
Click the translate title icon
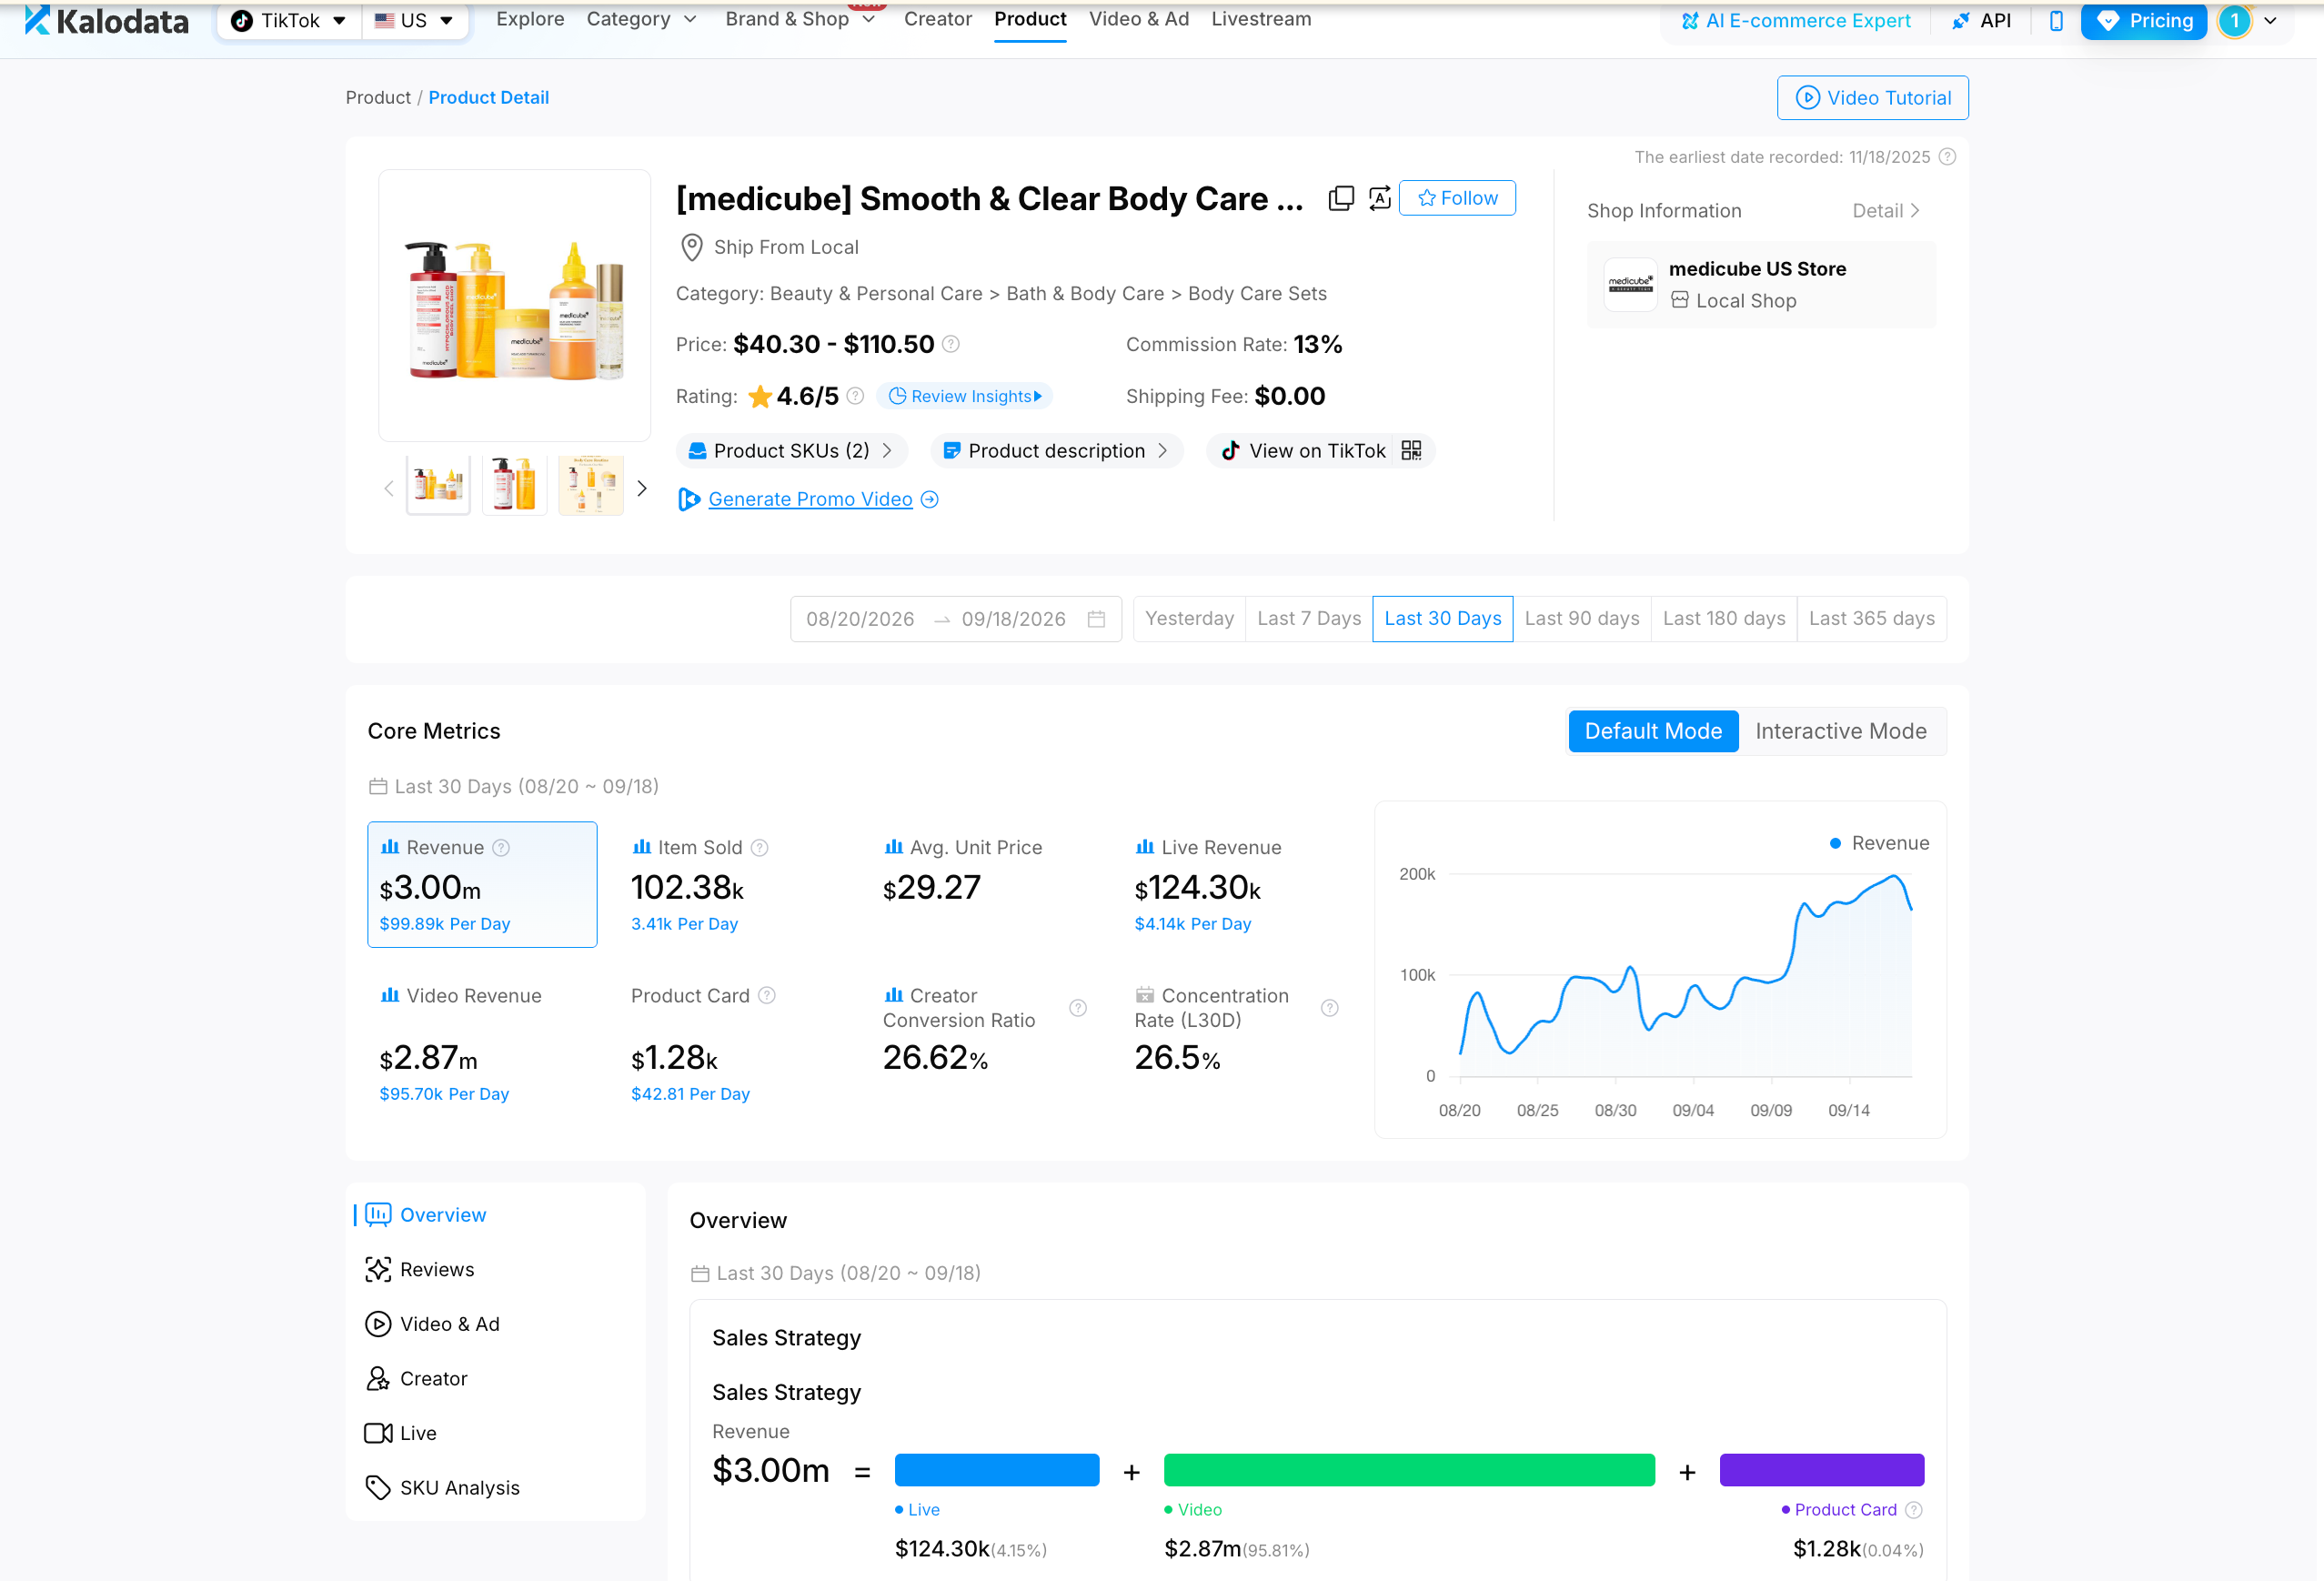(x=1380, y=198)
